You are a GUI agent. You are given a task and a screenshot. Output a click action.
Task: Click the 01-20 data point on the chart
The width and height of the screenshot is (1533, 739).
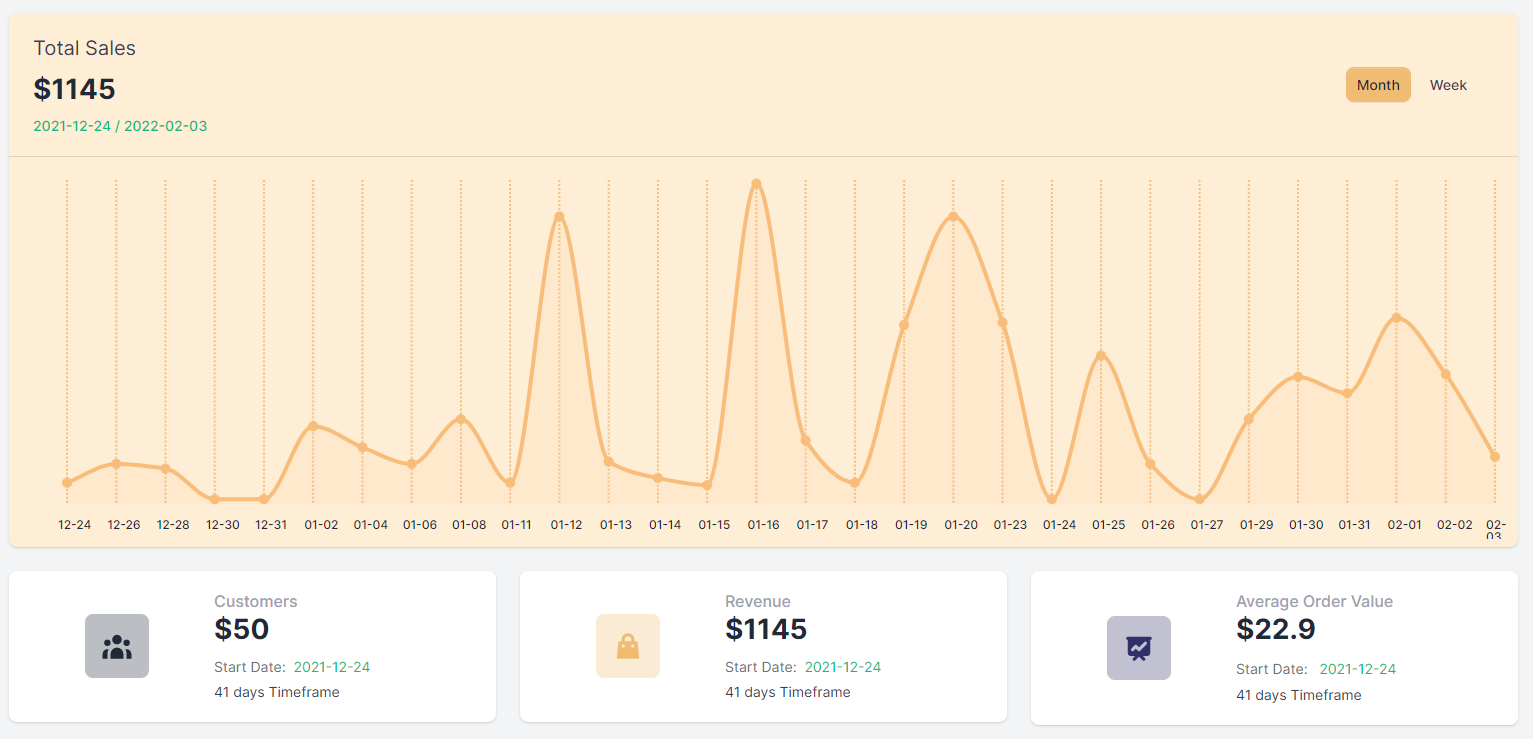point(953,216)
